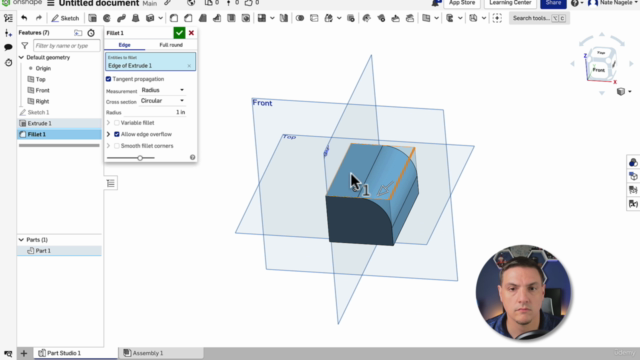
Task: Collapse the Parts (1) list
Action: click(x=21, y=240)
